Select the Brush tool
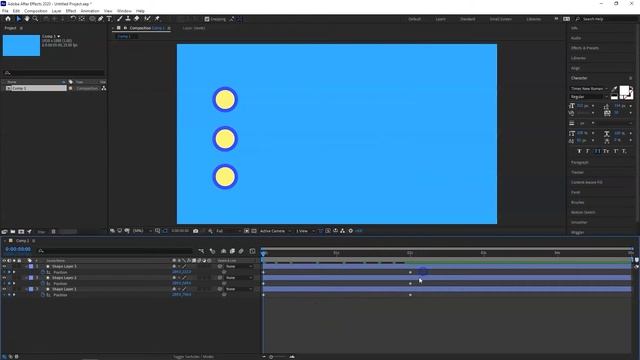This screenshot has width=640, height=360. pyautogui.click(x=120, y=19)
